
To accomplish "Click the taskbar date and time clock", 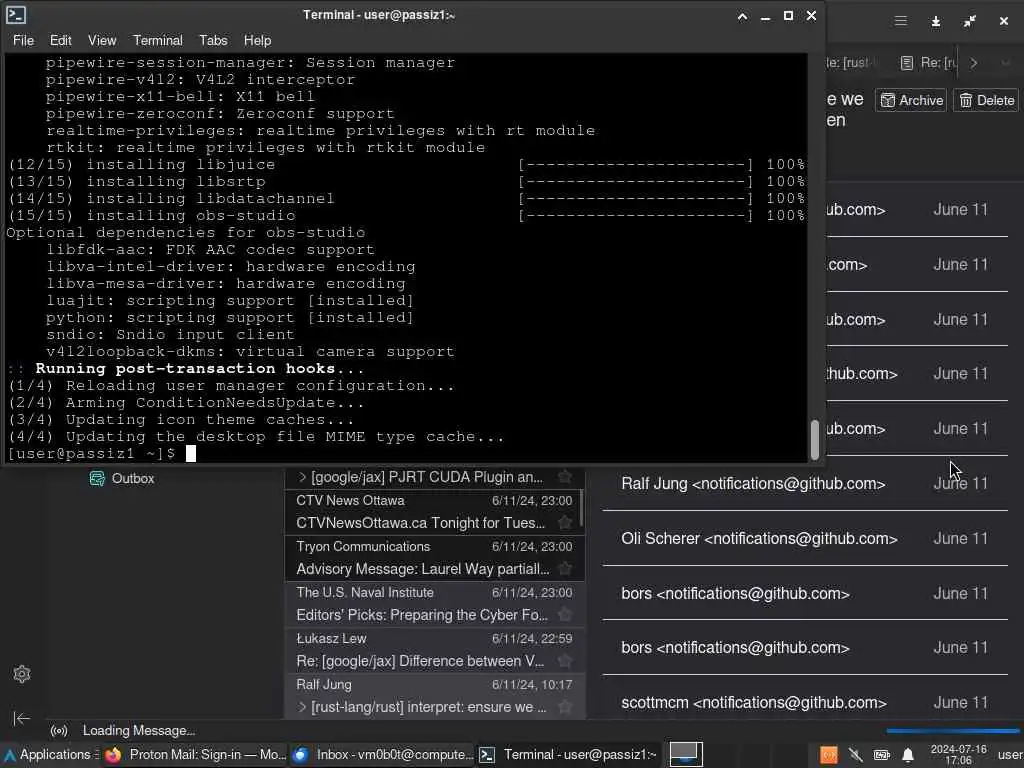I will pyautogui.click(x=958, y=754).
